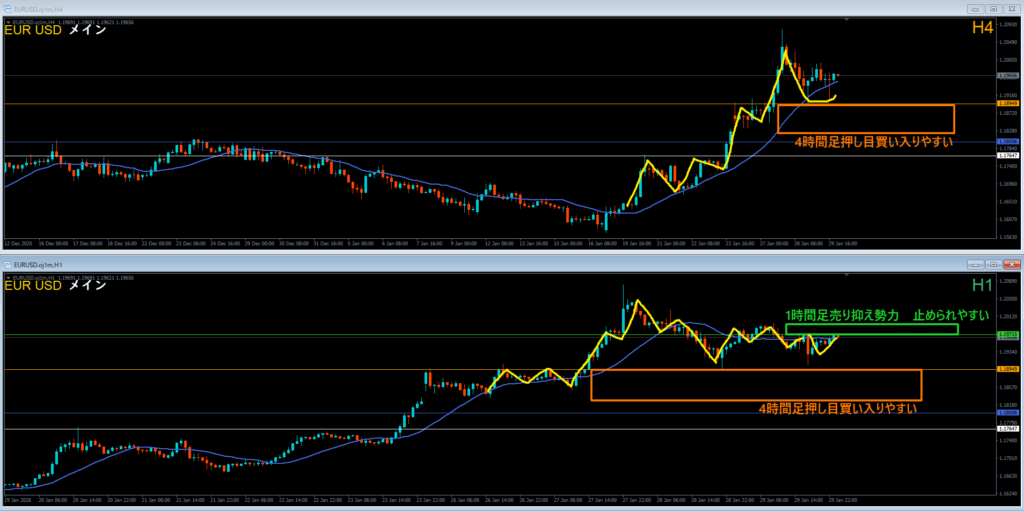Click the H1 chart window's title bar icon
1024x511 pixels.
(x=9, y=264)
